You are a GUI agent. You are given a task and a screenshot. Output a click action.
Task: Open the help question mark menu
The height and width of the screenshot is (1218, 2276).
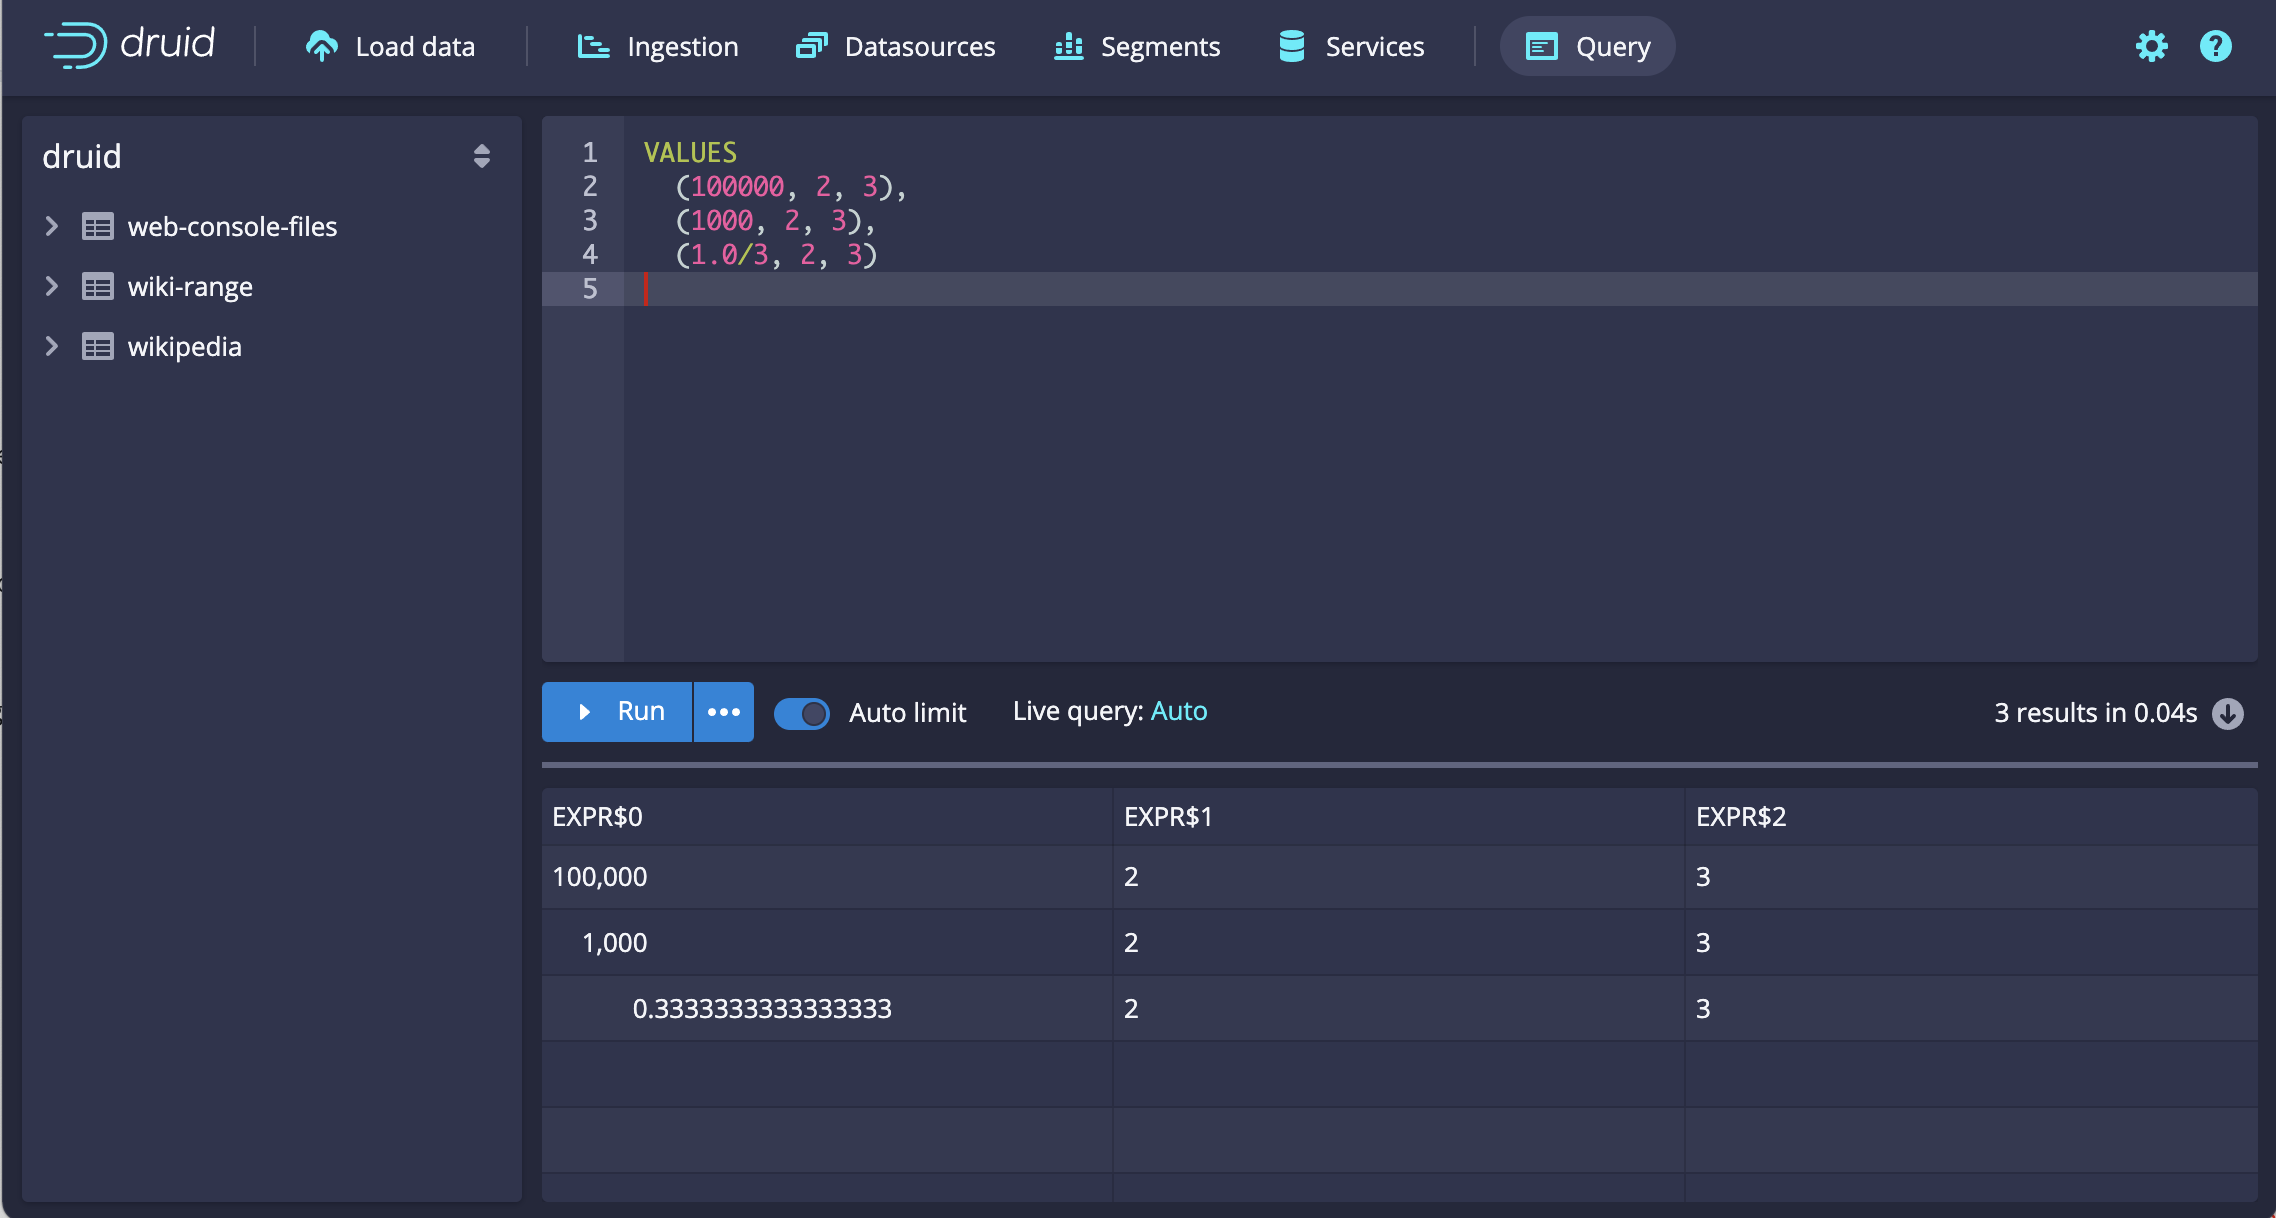tap(2215, 46)
